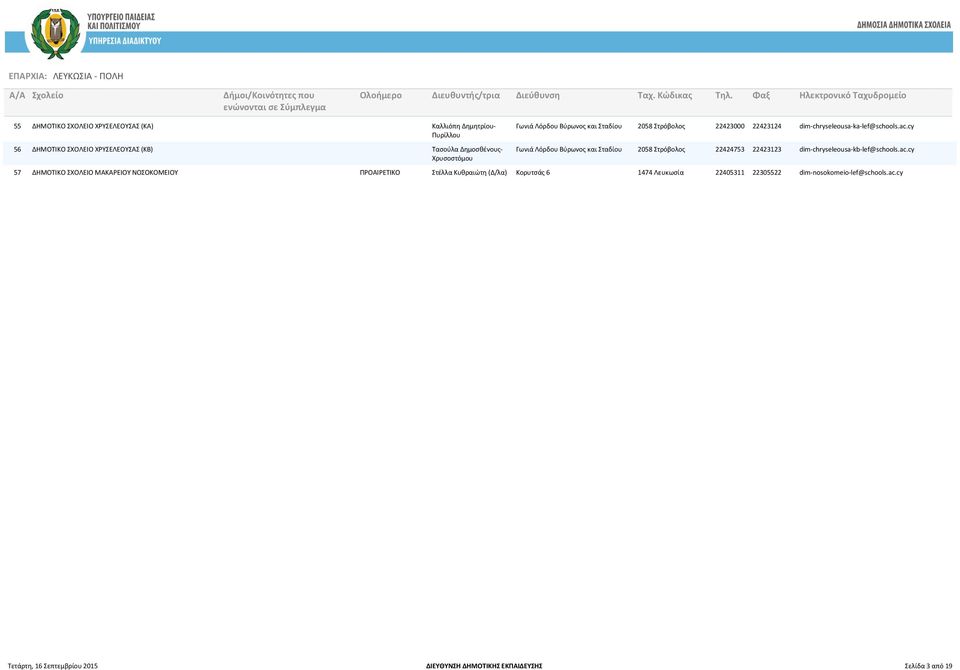960x670 pixels.
Task: Click the footer date 'Τετάρτη, 16 Σεπτεμβρίου 2015'
Action: [53, 666]
